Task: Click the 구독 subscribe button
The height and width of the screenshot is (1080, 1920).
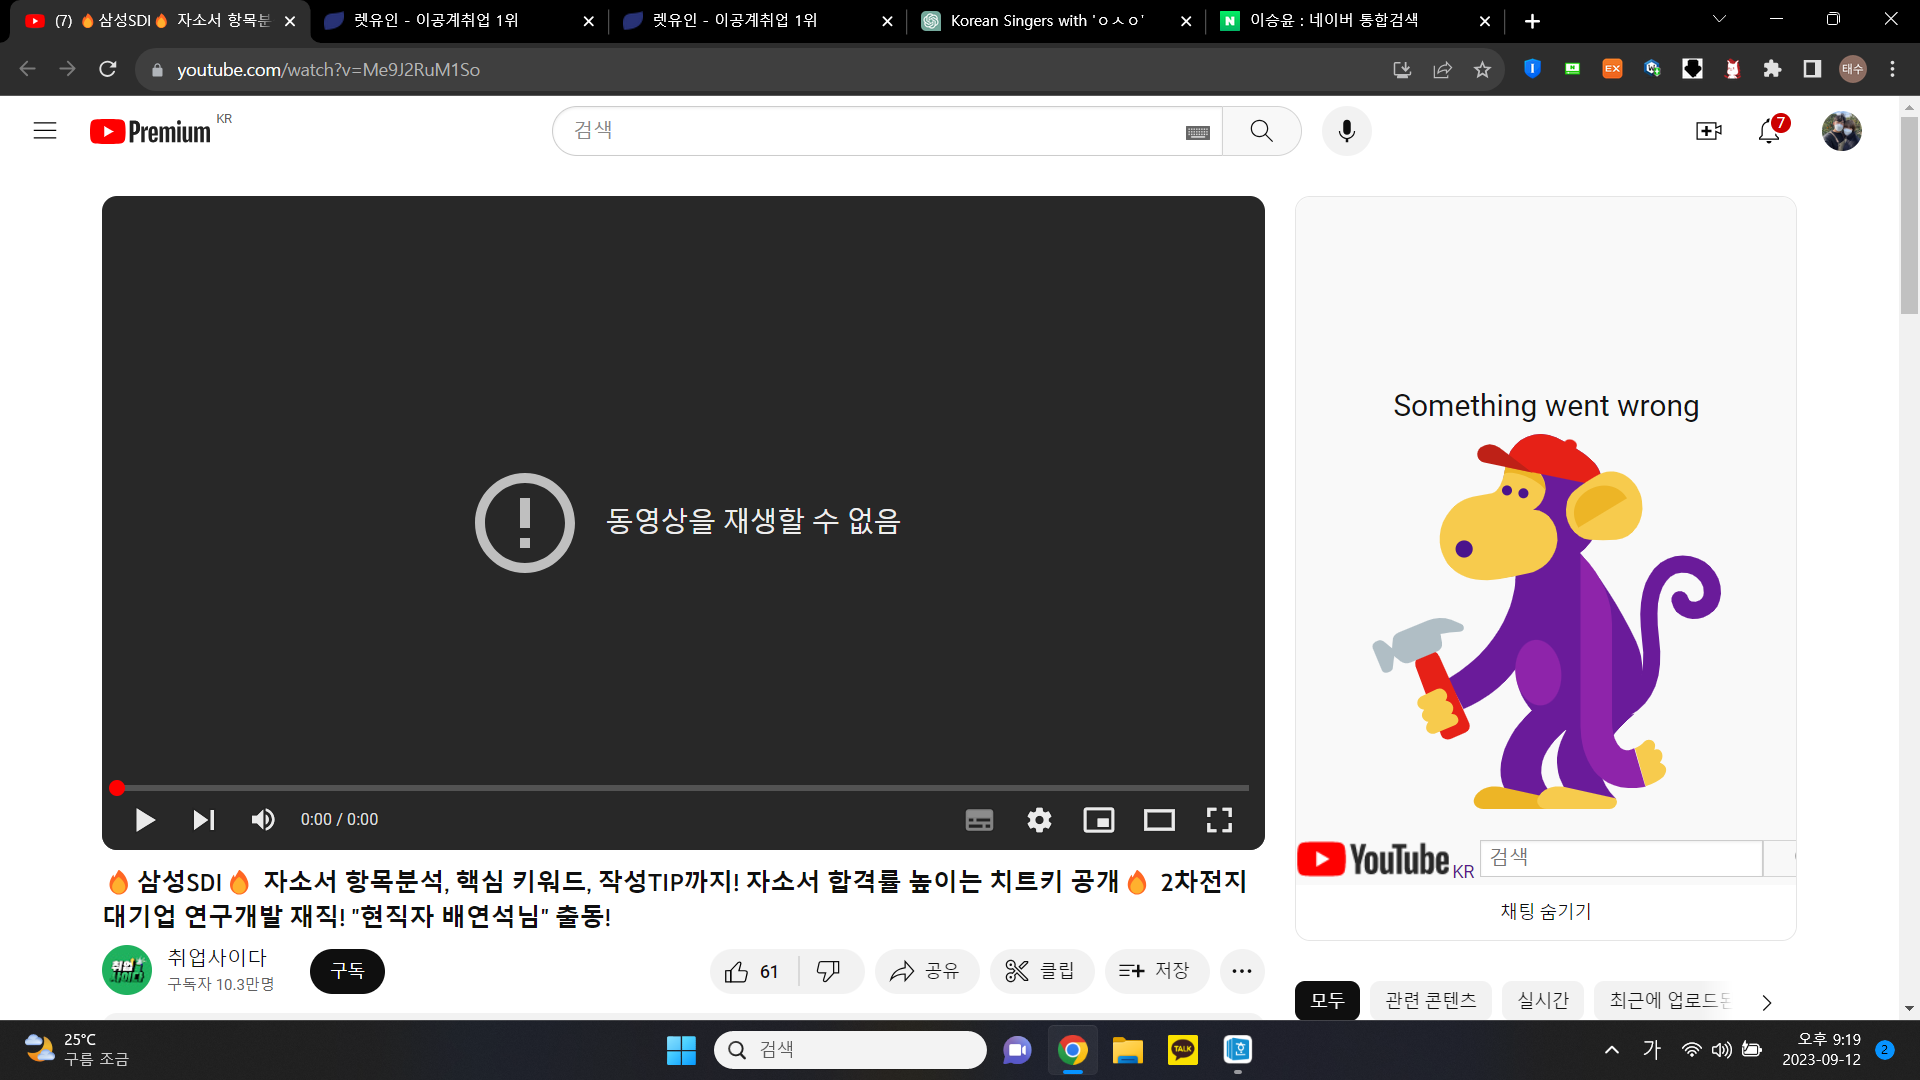Action: tap(347, 971)
